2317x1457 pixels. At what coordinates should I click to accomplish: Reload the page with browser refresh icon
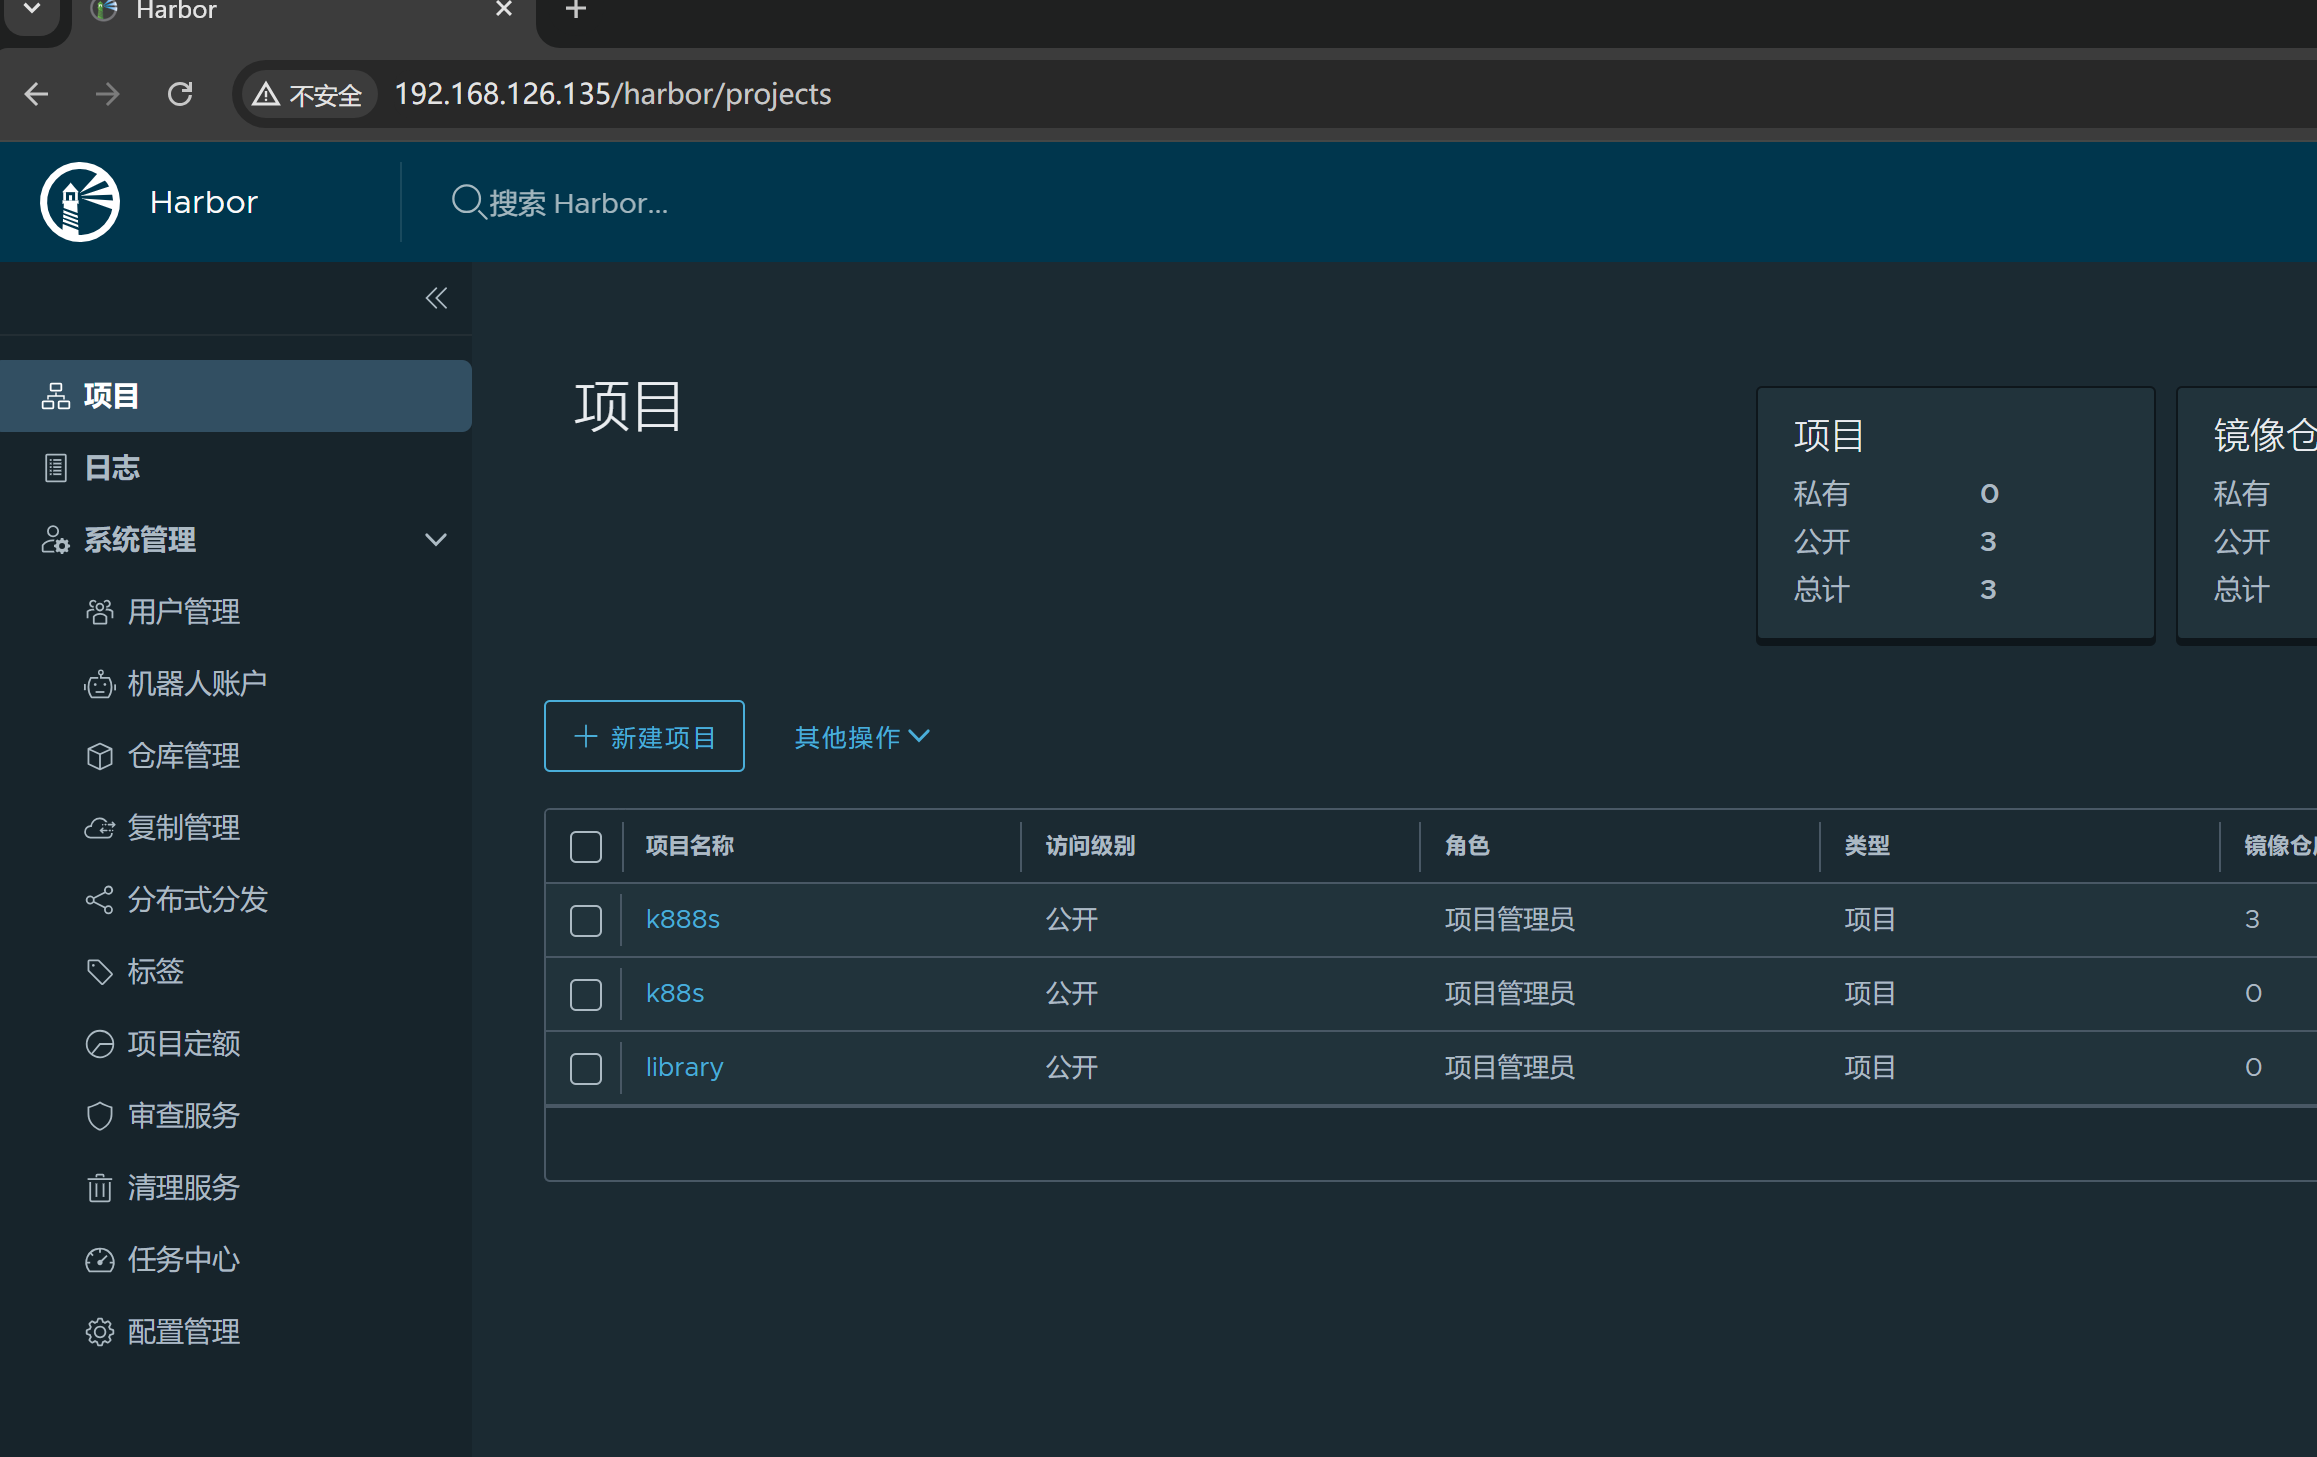click(x=180, y=94)
